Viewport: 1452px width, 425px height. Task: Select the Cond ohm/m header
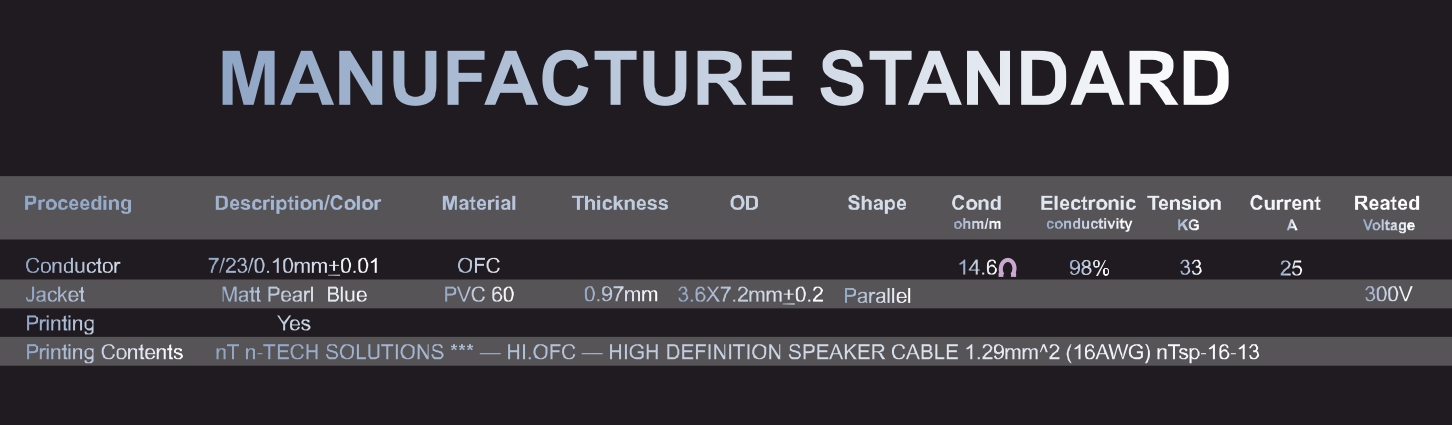[976, 212]
